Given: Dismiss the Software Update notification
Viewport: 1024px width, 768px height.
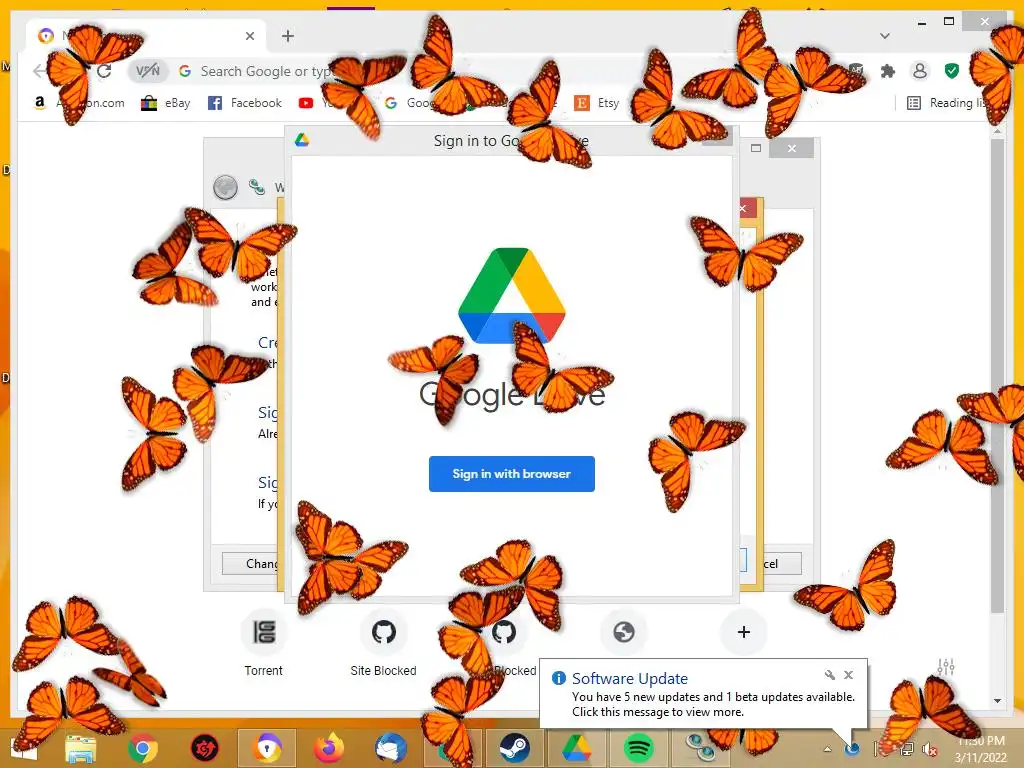Looking at the screenshot, I should tap(848, 675).
